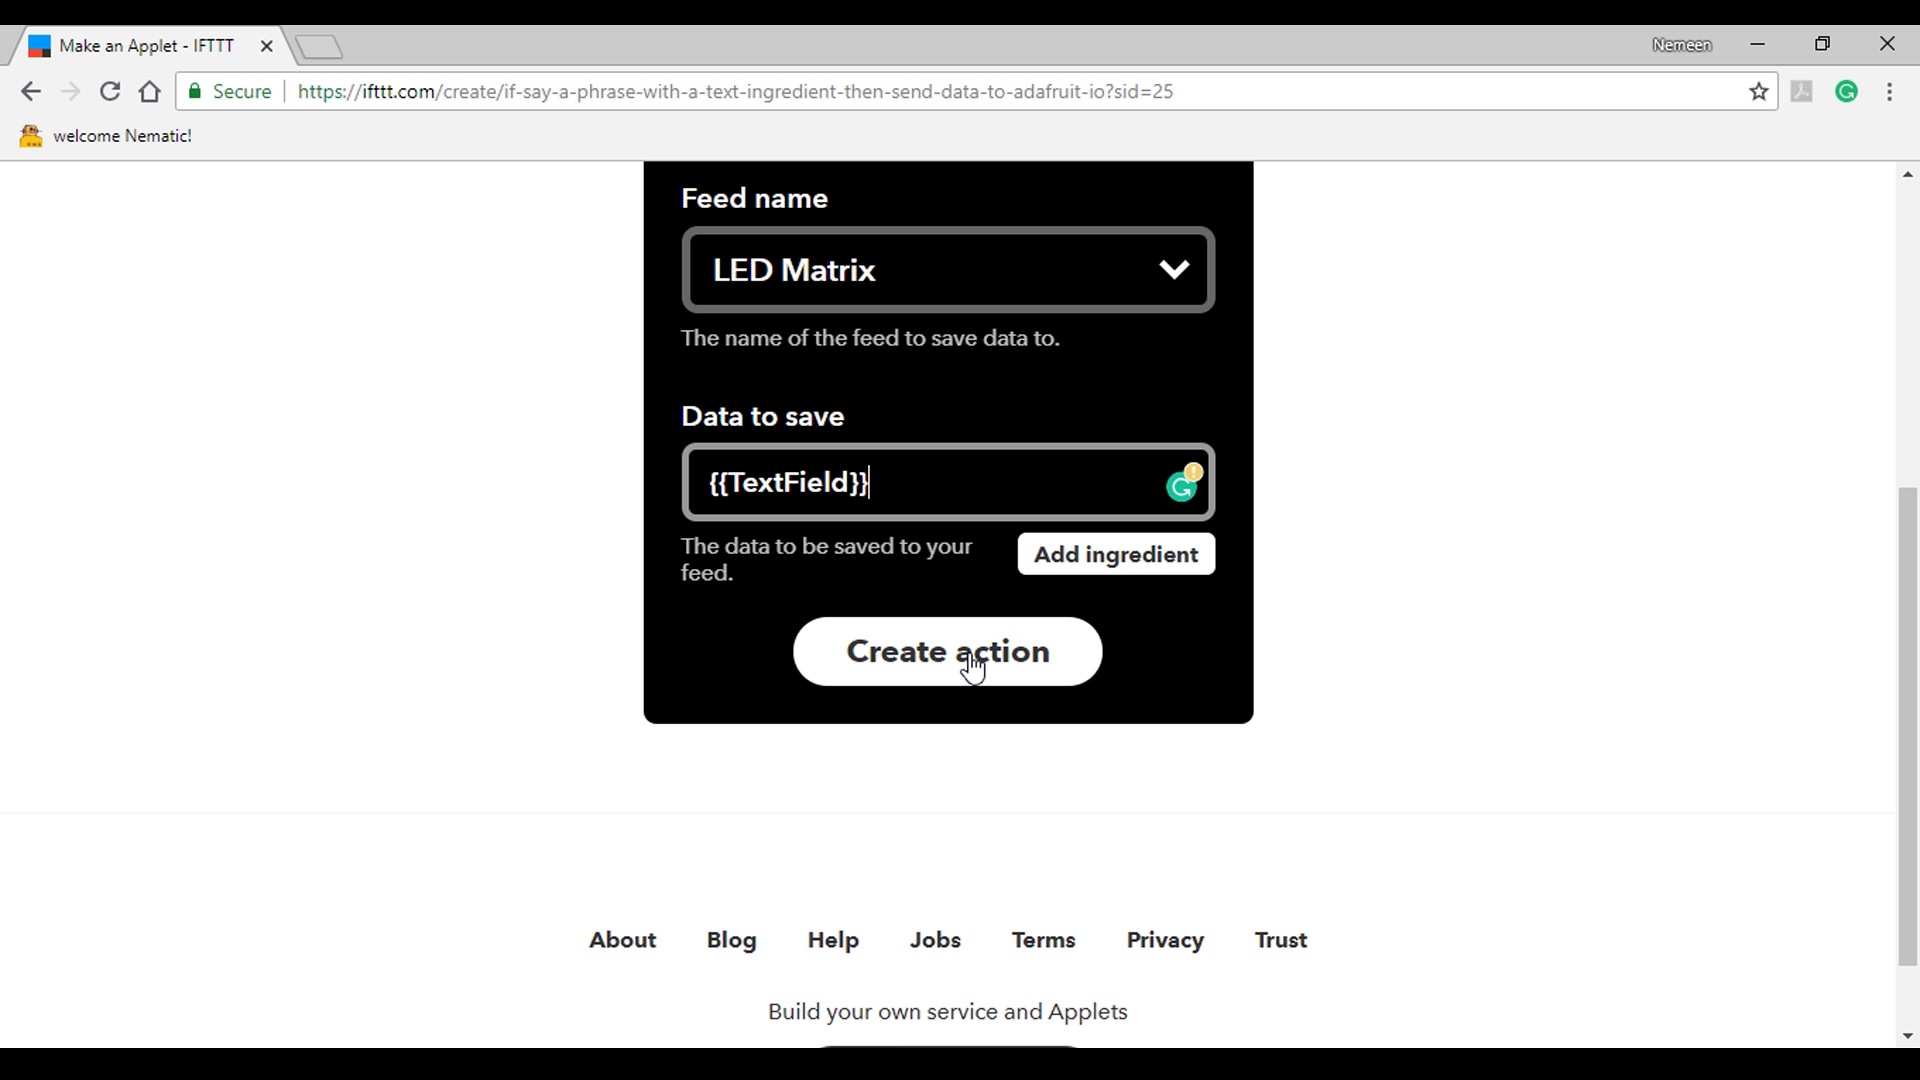Viewport: 1920px width, 1080px height.
Task: Open the Chrome three-dot menu
Action: coord(1890,92)
